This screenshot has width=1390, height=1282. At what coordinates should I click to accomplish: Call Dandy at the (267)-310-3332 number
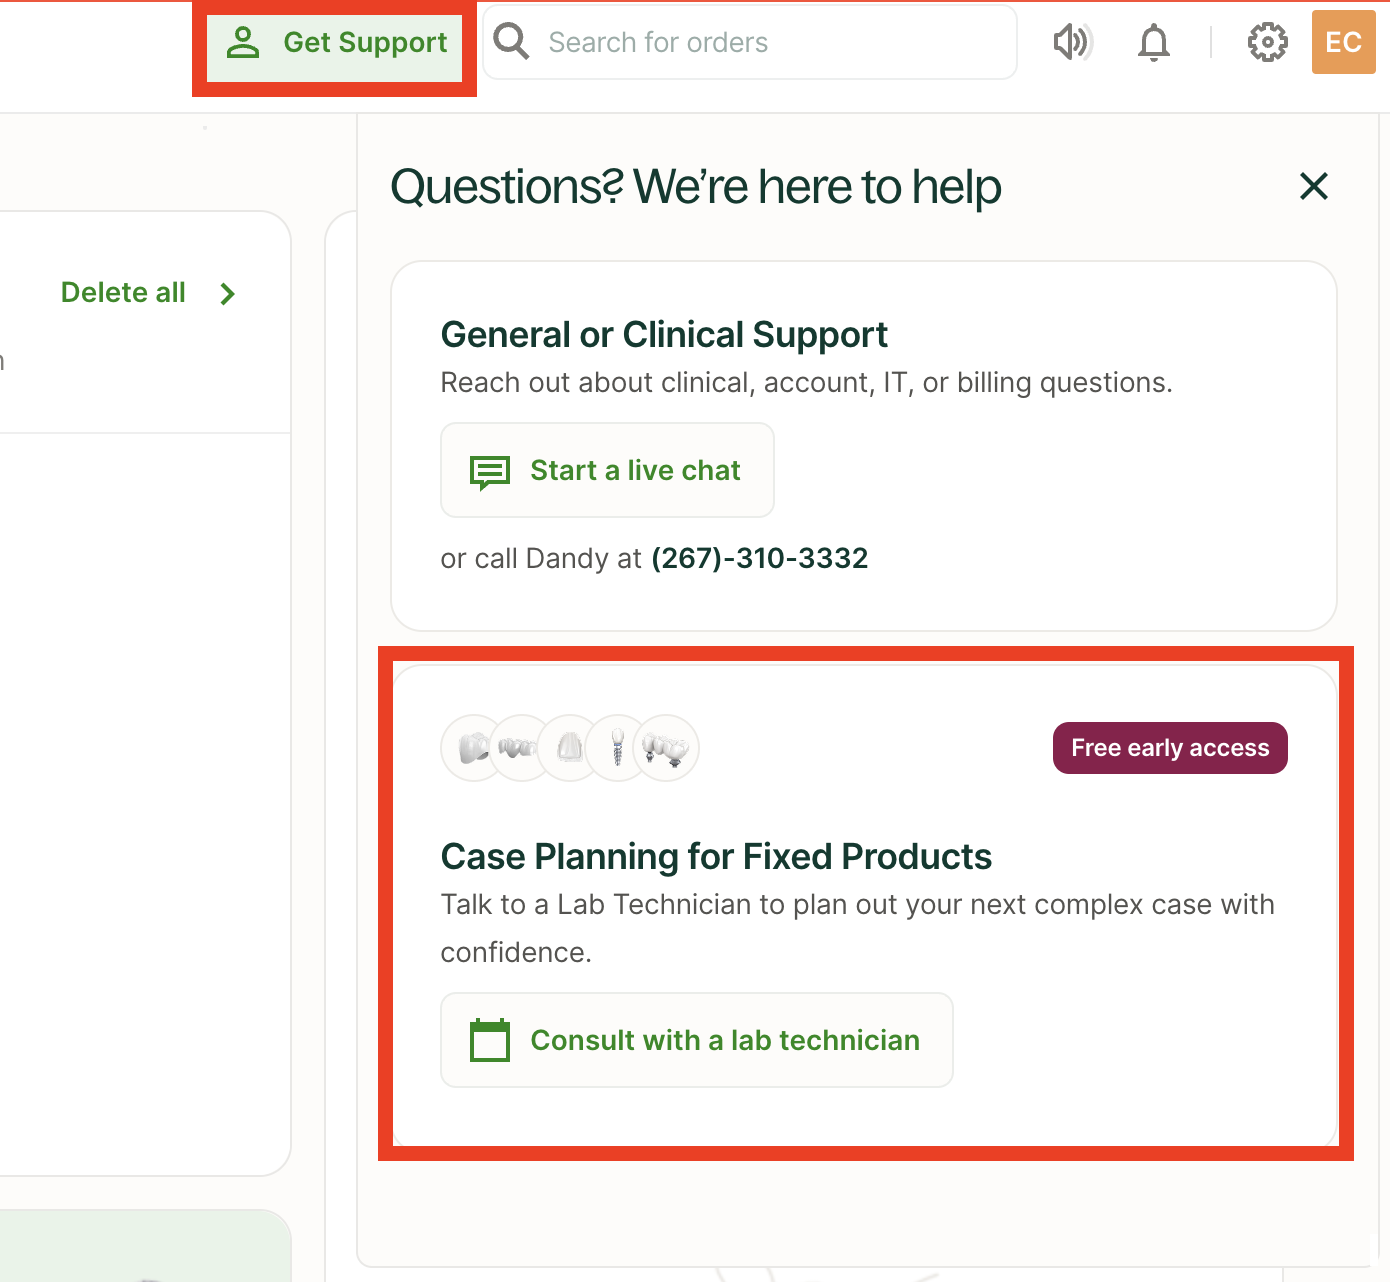click(759, 558)
